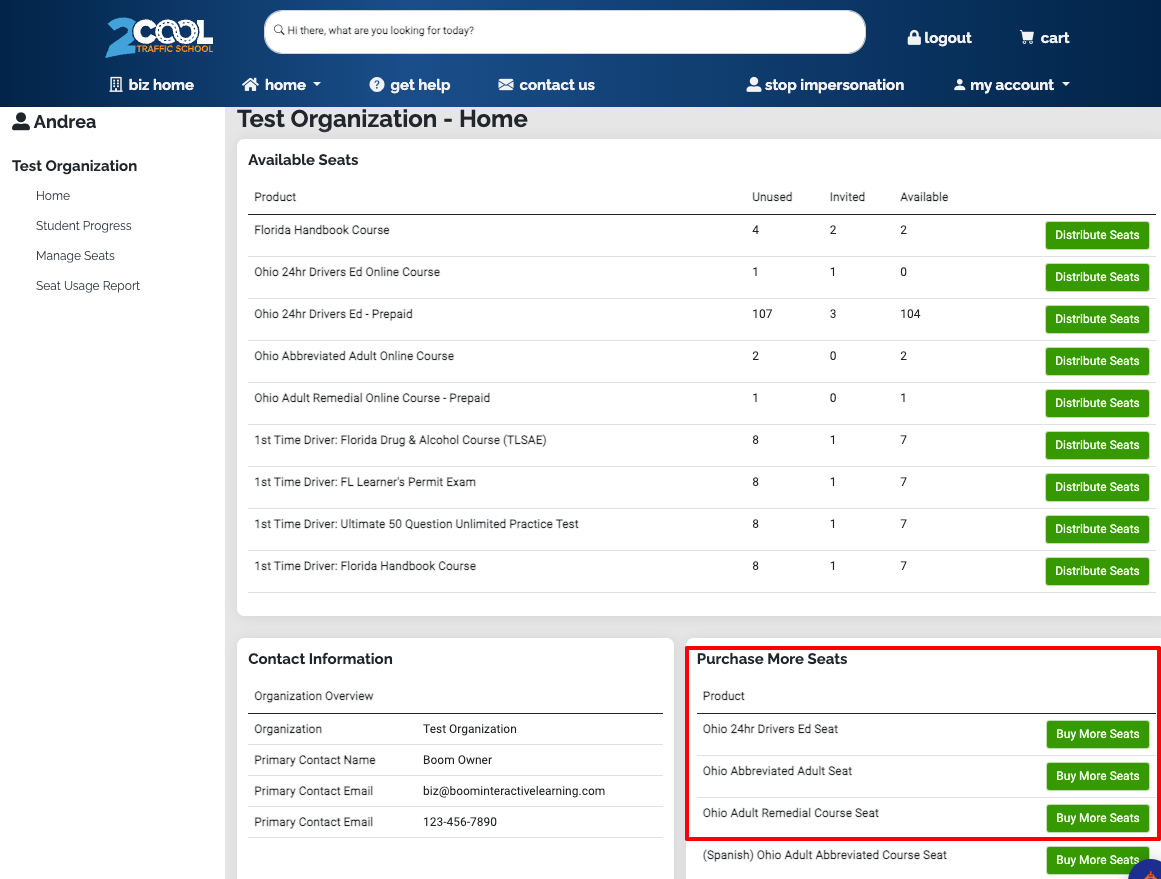Distribute seats for Ohio 24hr Drivers Ed - Prepaid
1161x879 pixels.
(x=1097, y=319)
